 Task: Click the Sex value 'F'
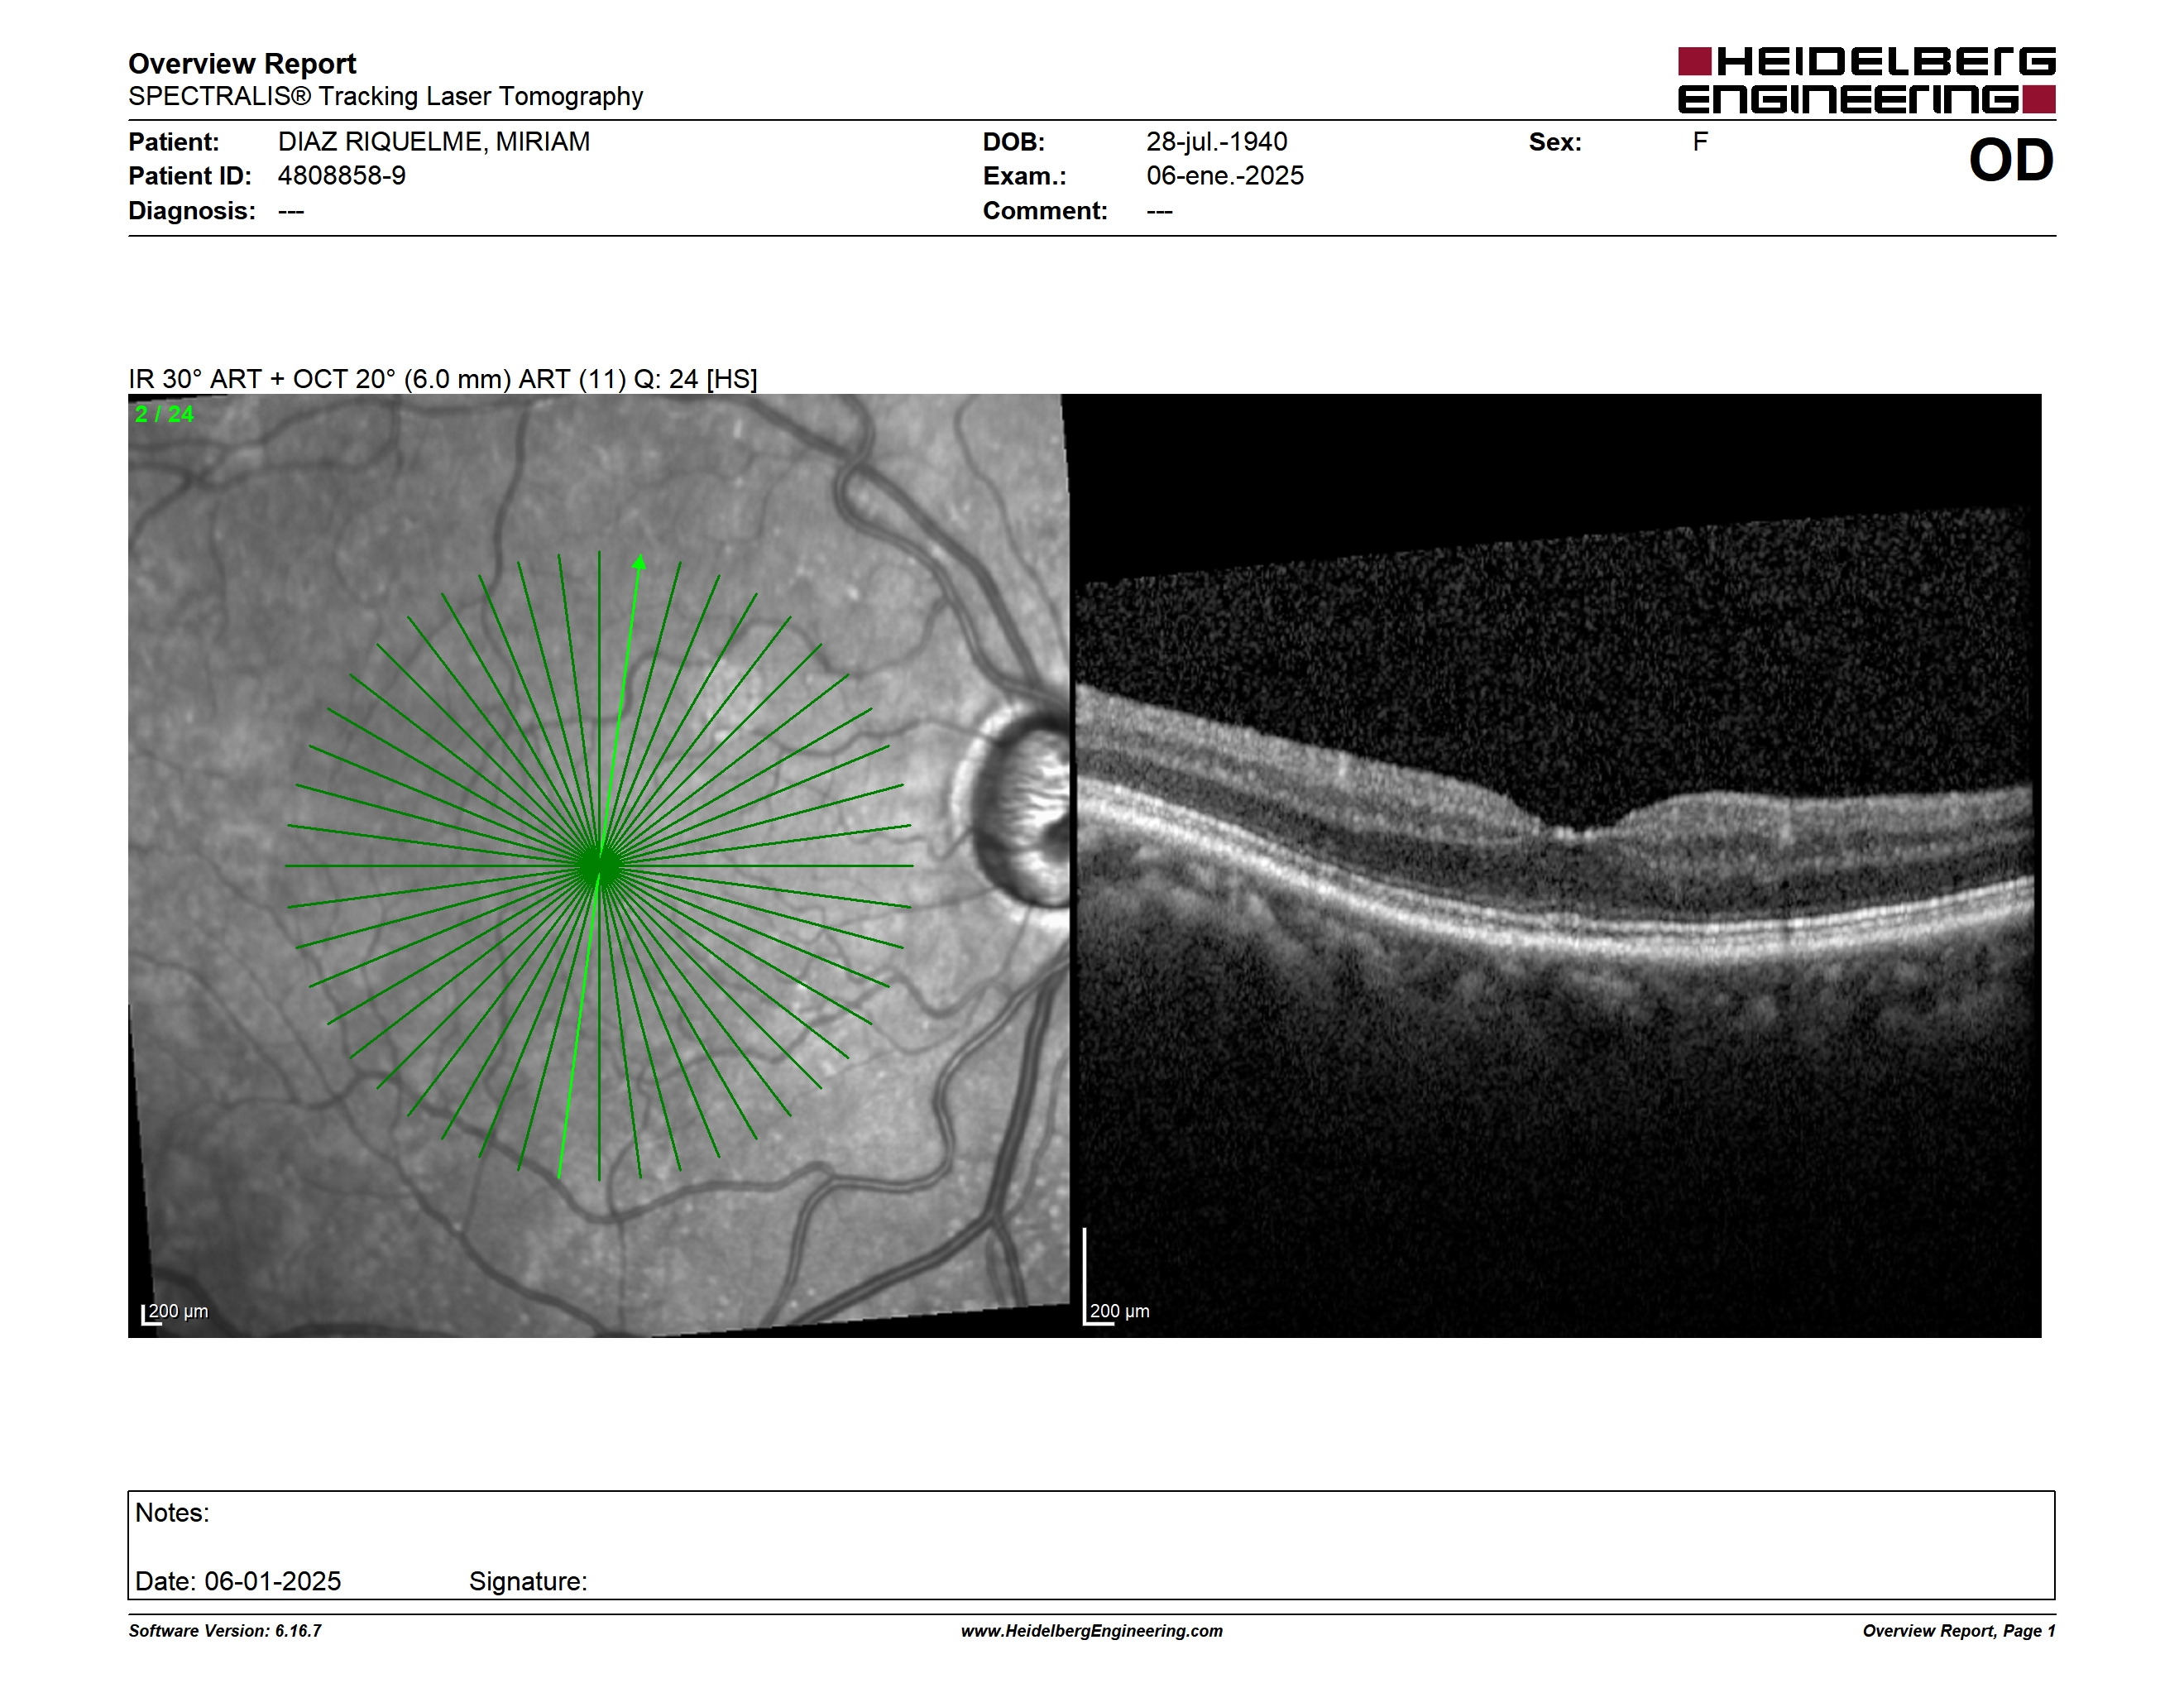pos(1700,142)
